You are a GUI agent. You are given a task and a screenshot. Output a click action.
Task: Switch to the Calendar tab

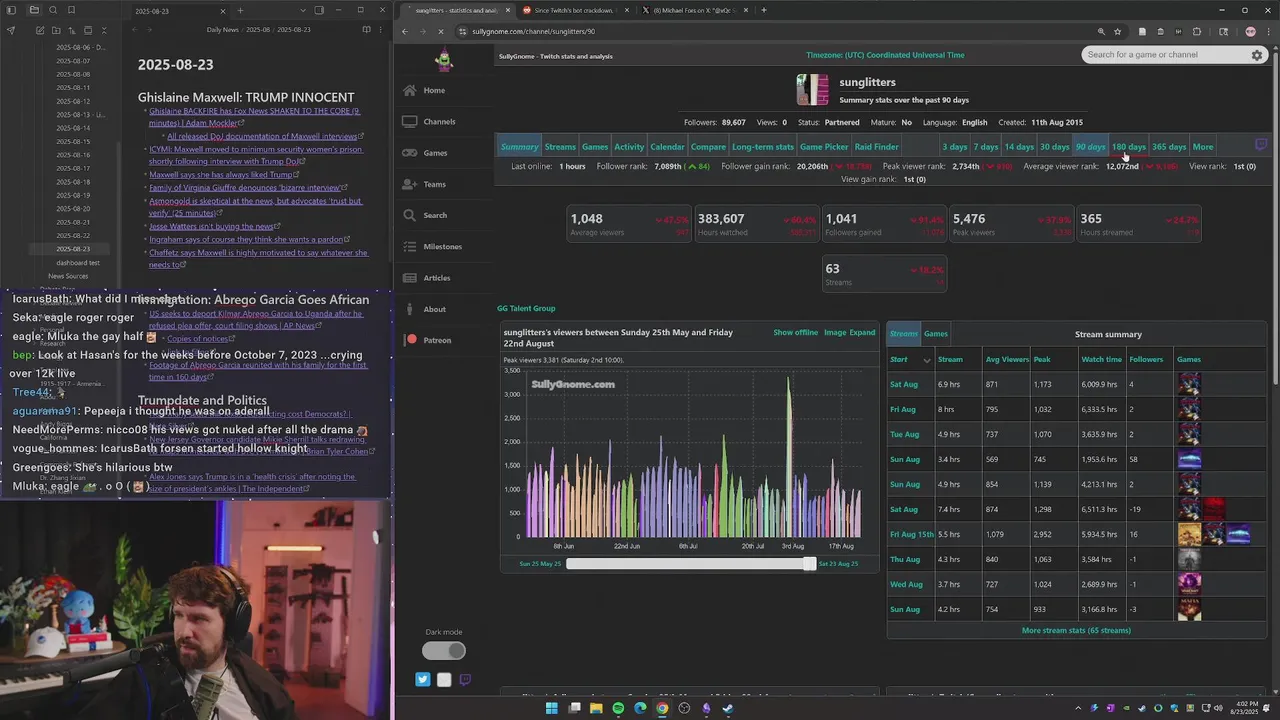(667, 147)
